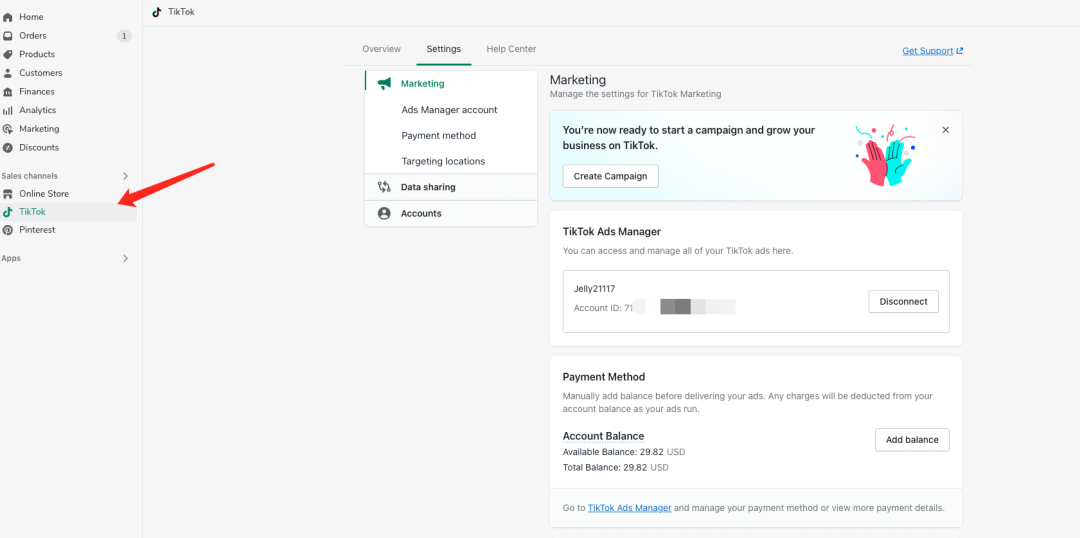Screen dimensions: 1080x538
Task: Click the Pinterest channel icon
Action: (8, 230)
